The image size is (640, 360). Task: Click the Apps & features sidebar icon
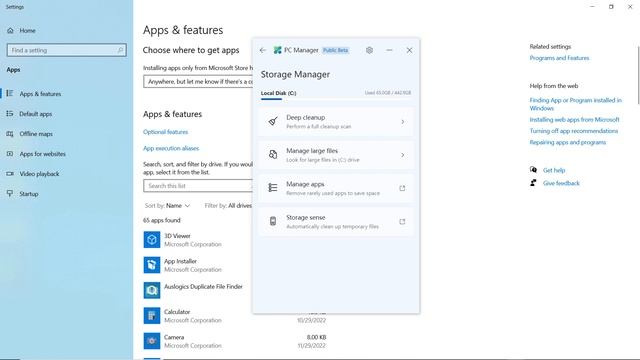click(10, 93)
